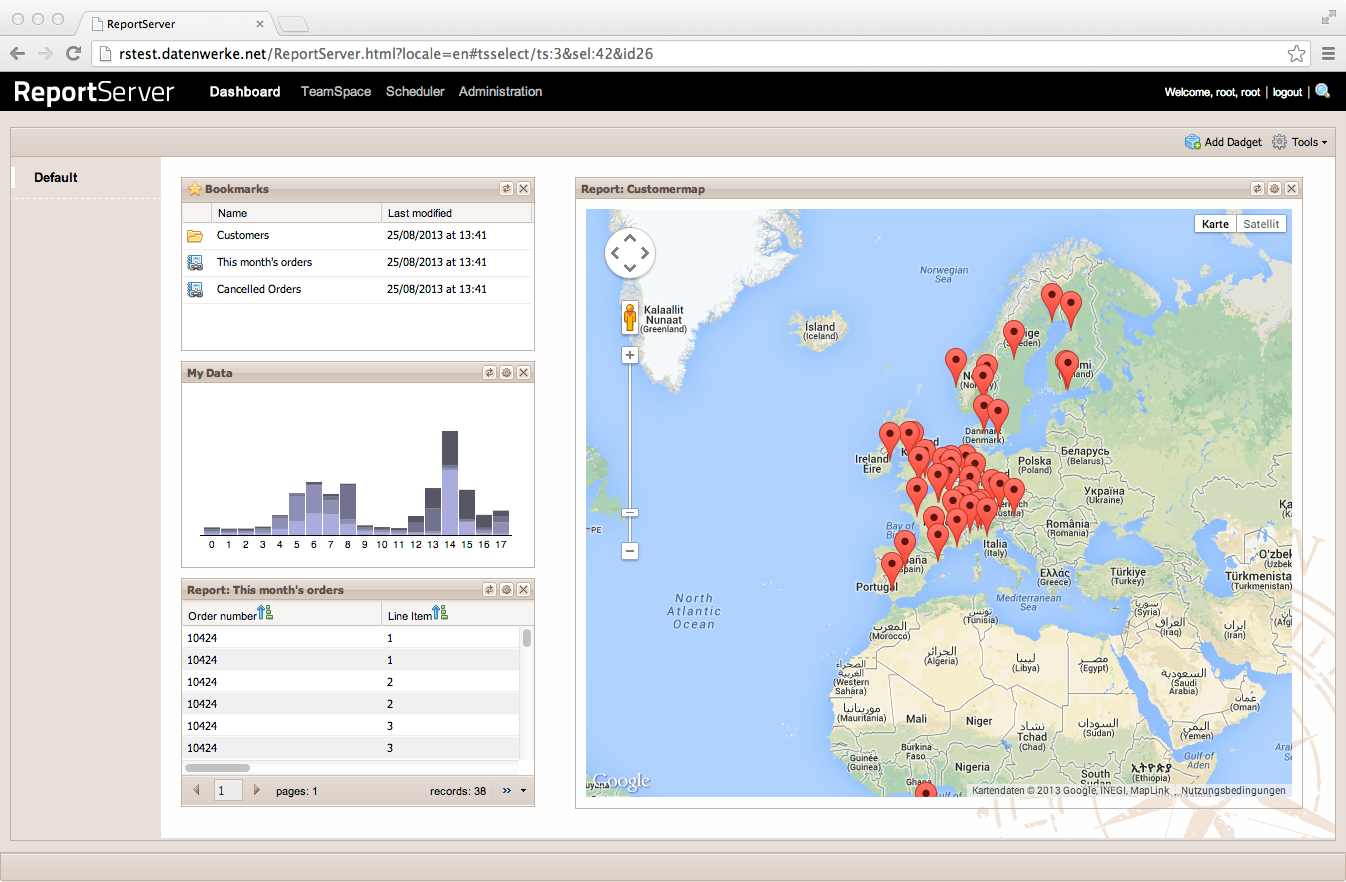
Task: Click the Nutzungsbedingungen link on map
Action: pyautogui.click(x=1233, y=790)
